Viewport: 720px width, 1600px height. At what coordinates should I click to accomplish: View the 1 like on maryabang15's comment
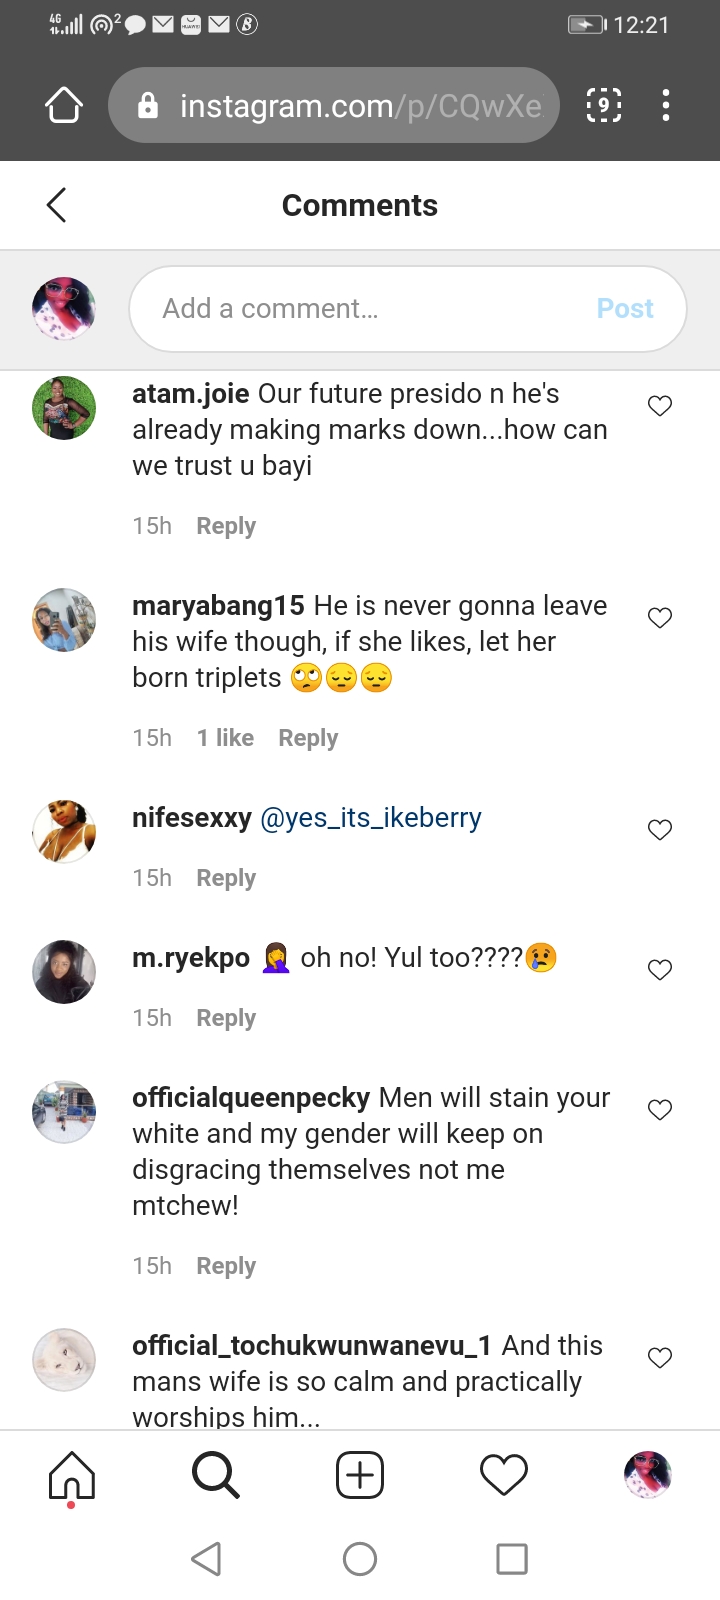(x=225, y=738)
